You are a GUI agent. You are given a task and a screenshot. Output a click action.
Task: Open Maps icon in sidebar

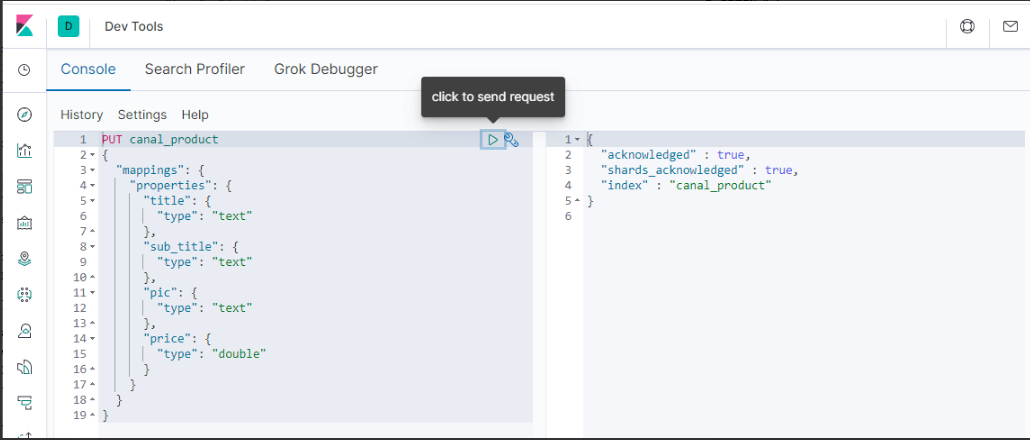(x=24, y=258)
